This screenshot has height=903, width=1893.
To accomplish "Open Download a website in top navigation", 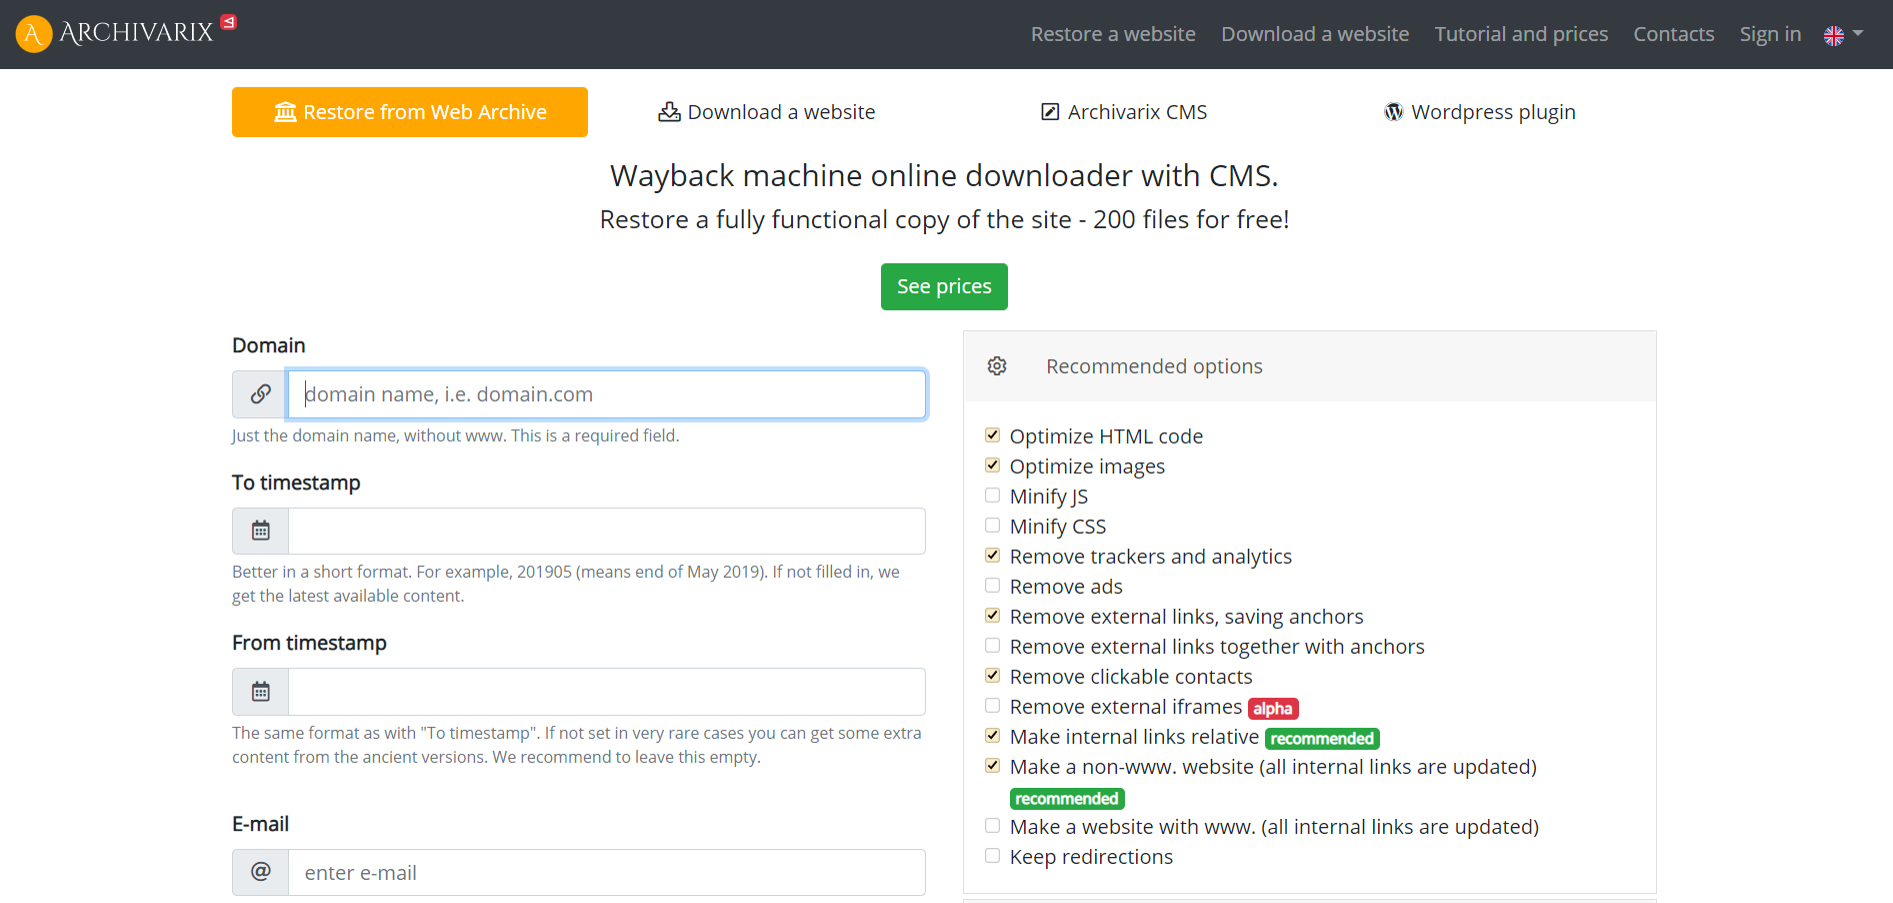I will pyautogui.click(x=1315, y=34).
